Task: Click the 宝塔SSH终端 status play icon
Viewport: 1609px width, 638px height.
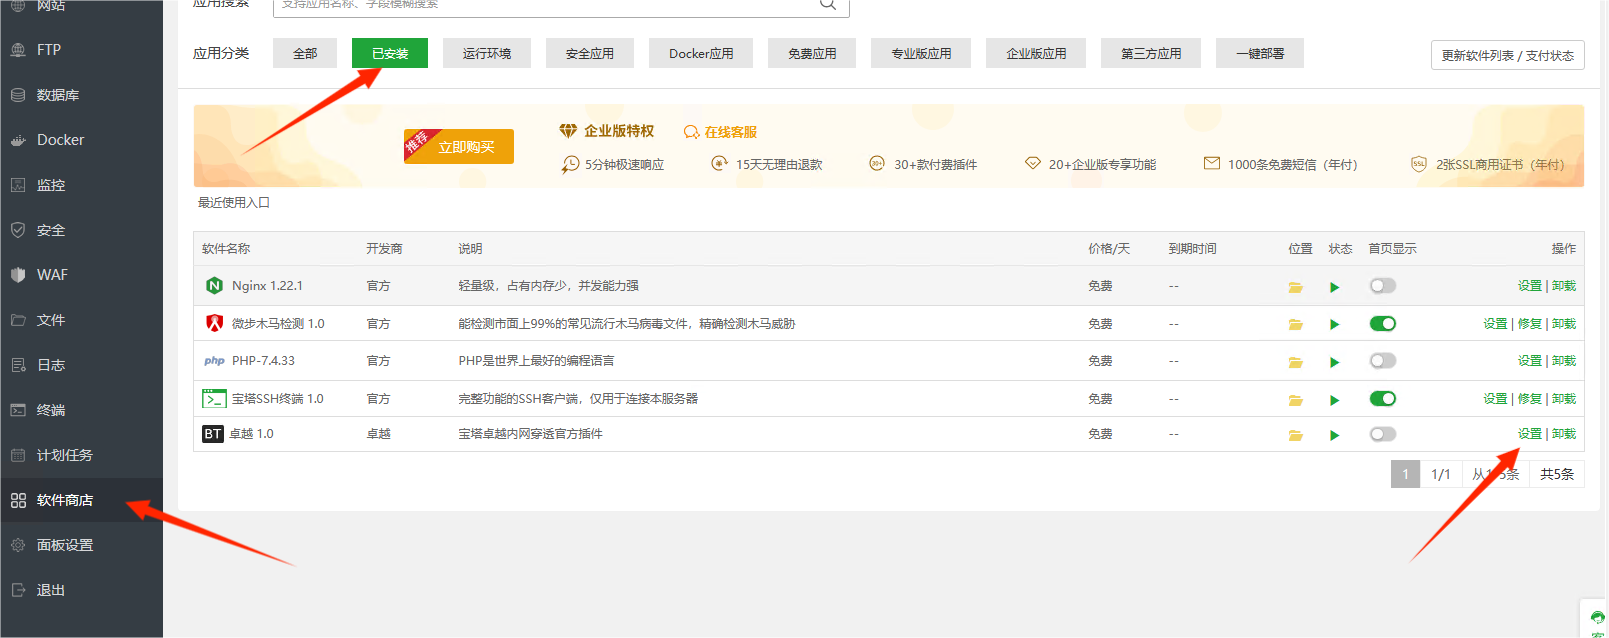Action: (1334, 400)
